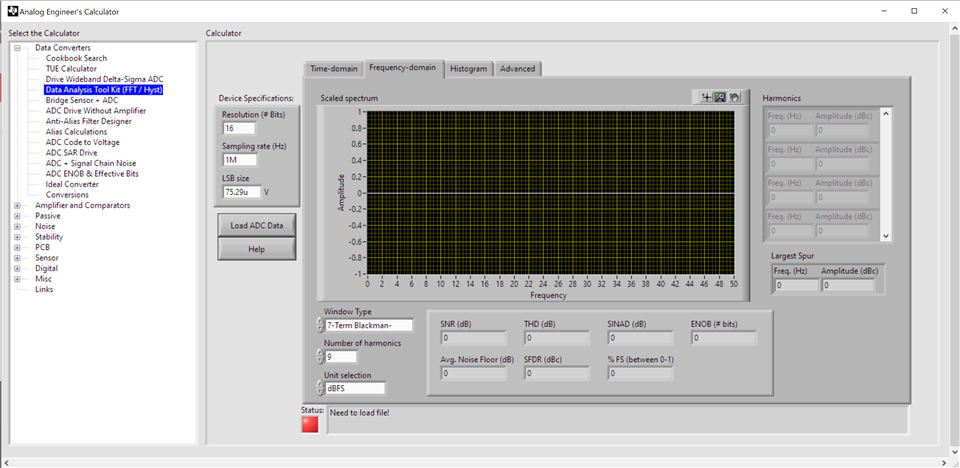Click the SFDR (dBc) output field
Image resolution: width=960 pixels, height=468 pixels.
[x=557, y=373]
